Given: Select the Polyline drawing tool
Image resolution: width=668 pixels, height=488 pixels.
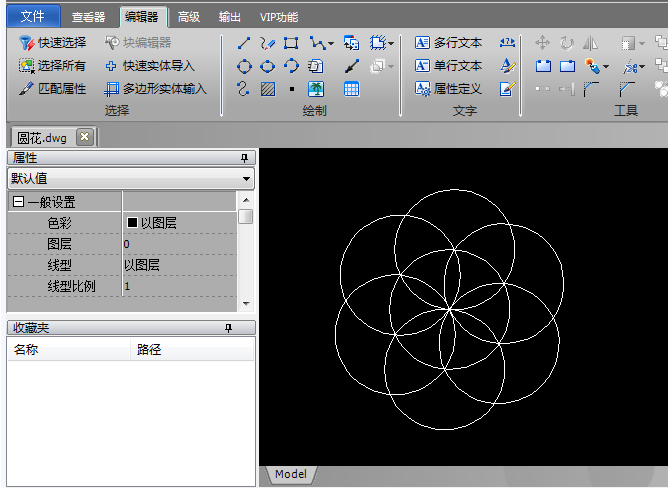Looking at the screenshot, I should pos(317,43).
